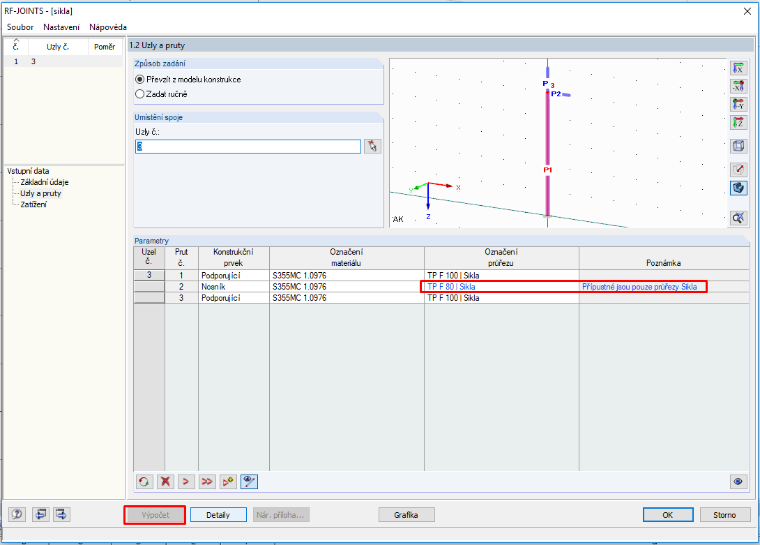Open the Grafika button

(406, 515)
